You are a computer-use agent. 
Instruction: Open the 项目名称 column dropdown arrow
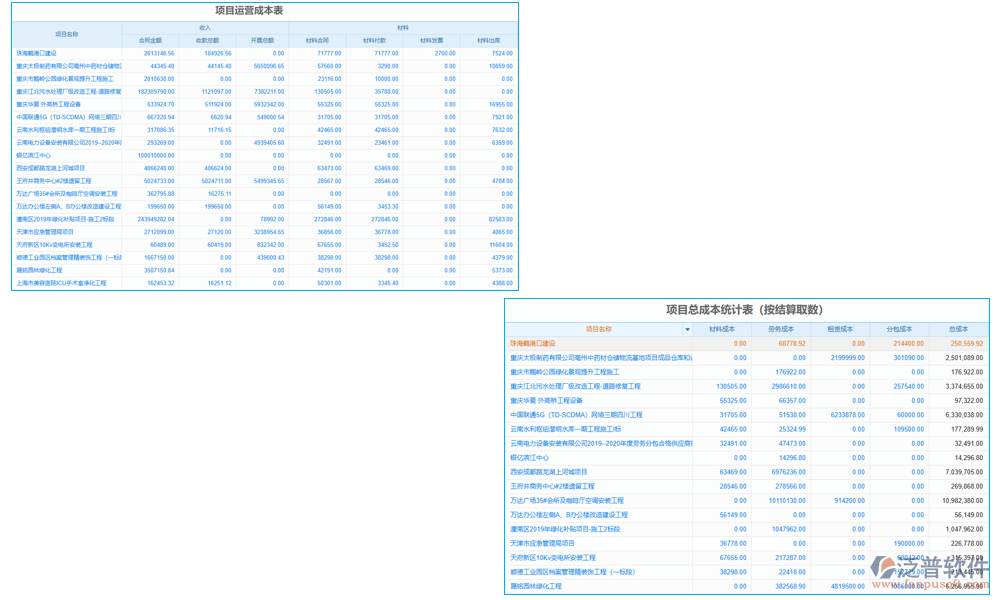tap(687, 330)
